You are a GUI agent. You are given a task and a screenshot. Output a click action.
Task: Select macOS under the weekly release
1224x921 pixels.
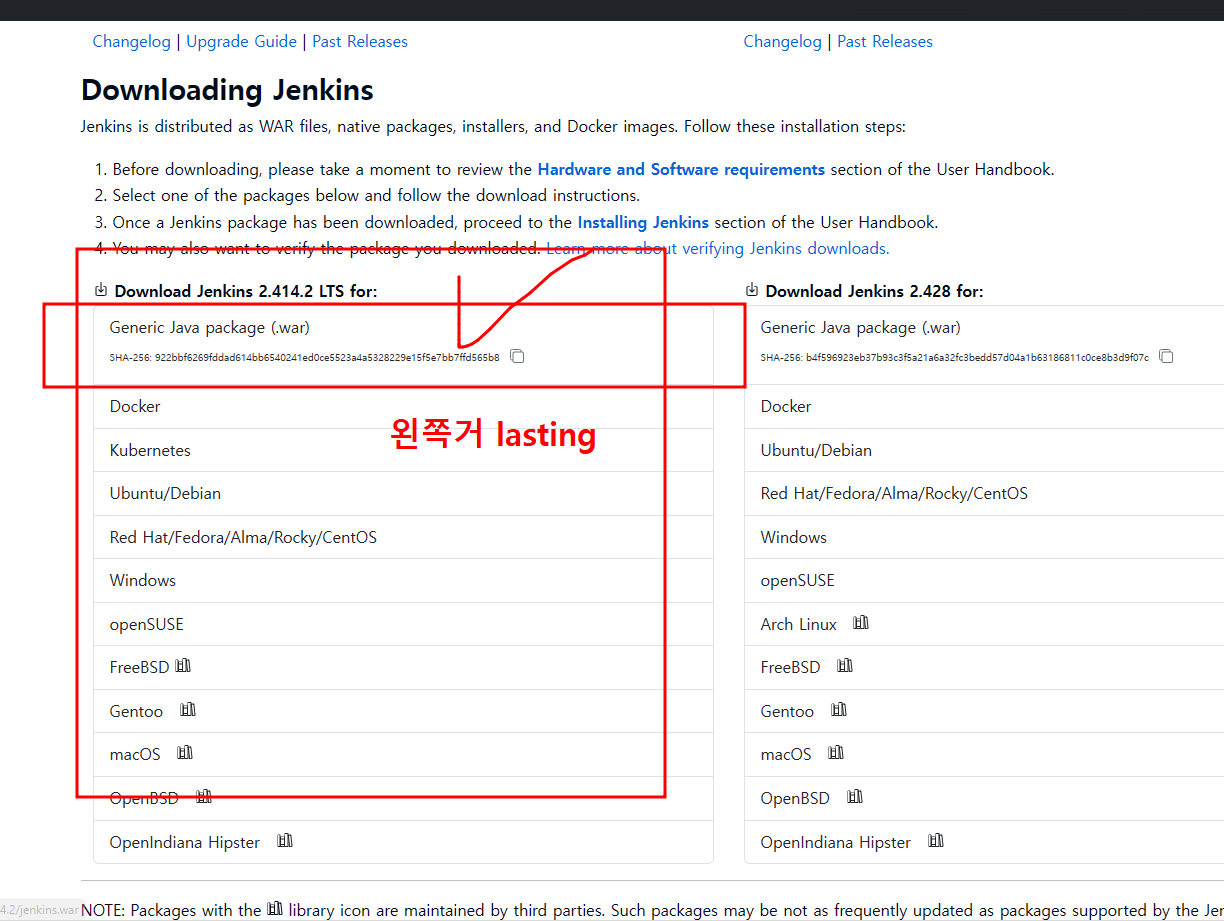[x=984, y=754]
